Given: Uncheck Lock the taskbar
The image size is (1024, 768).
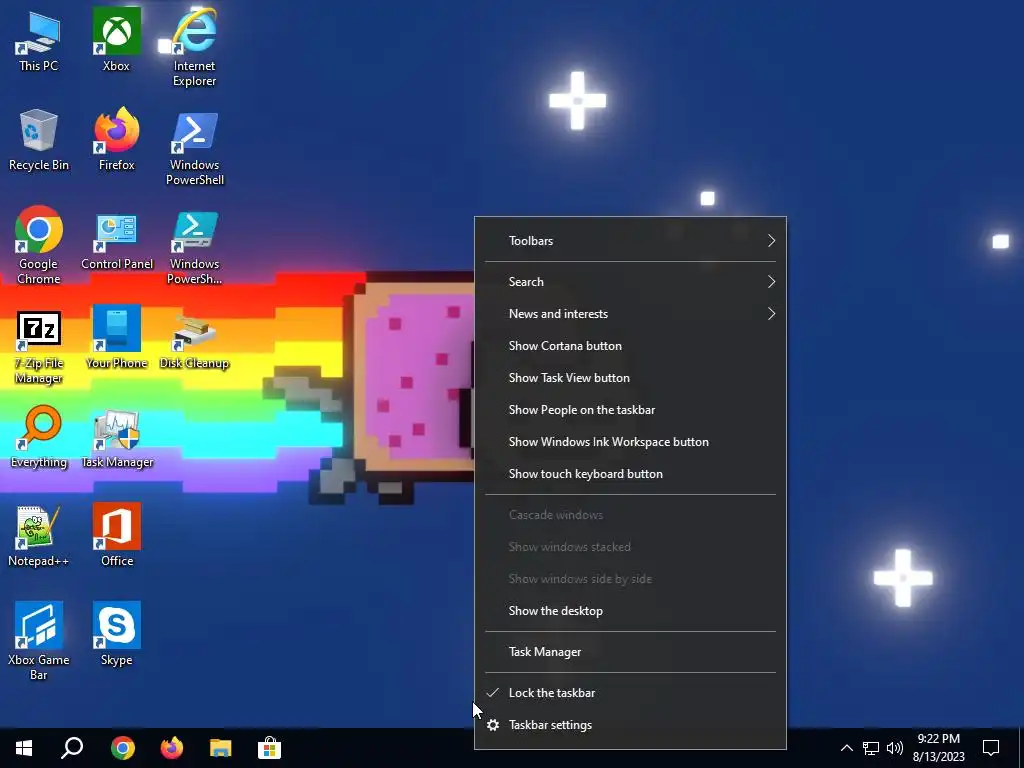Looking at the screenshot, I should click(x=630, y=693).
